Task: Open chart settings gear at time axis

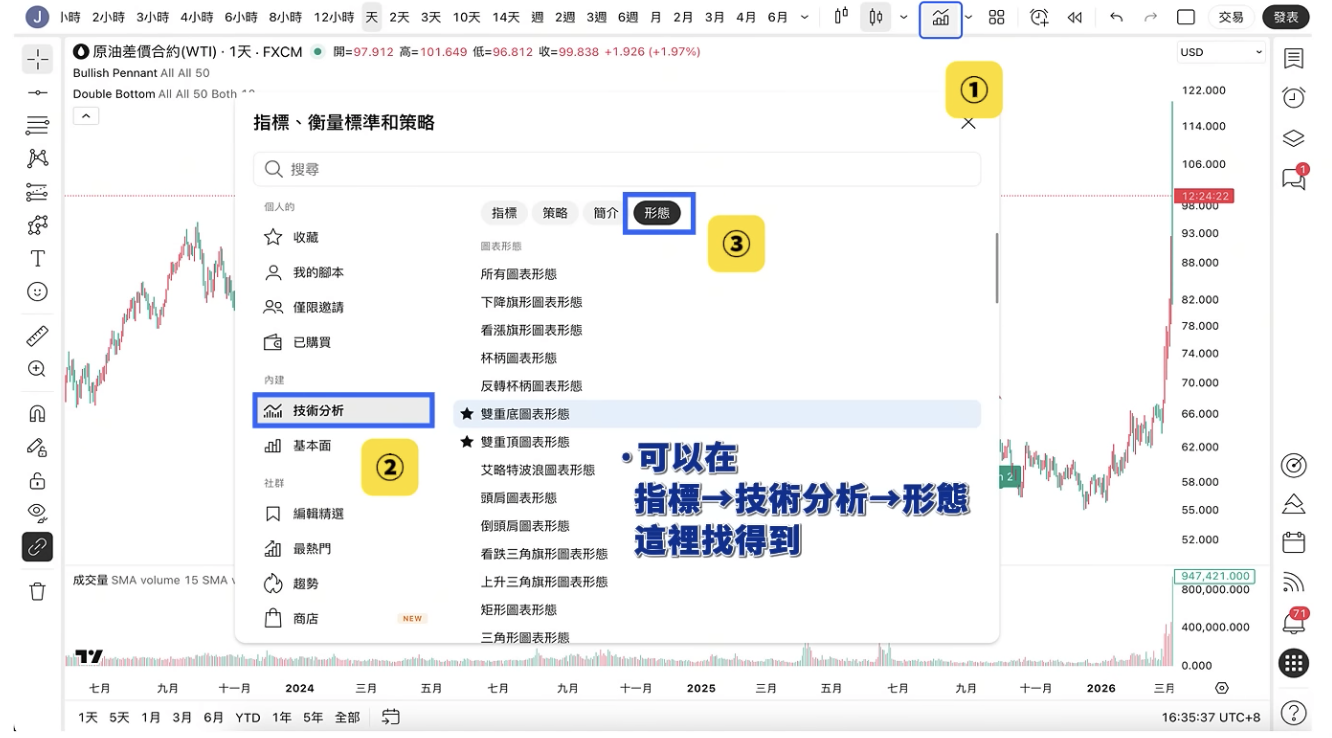Action: pyautogui.click(x=1221, y=688)
